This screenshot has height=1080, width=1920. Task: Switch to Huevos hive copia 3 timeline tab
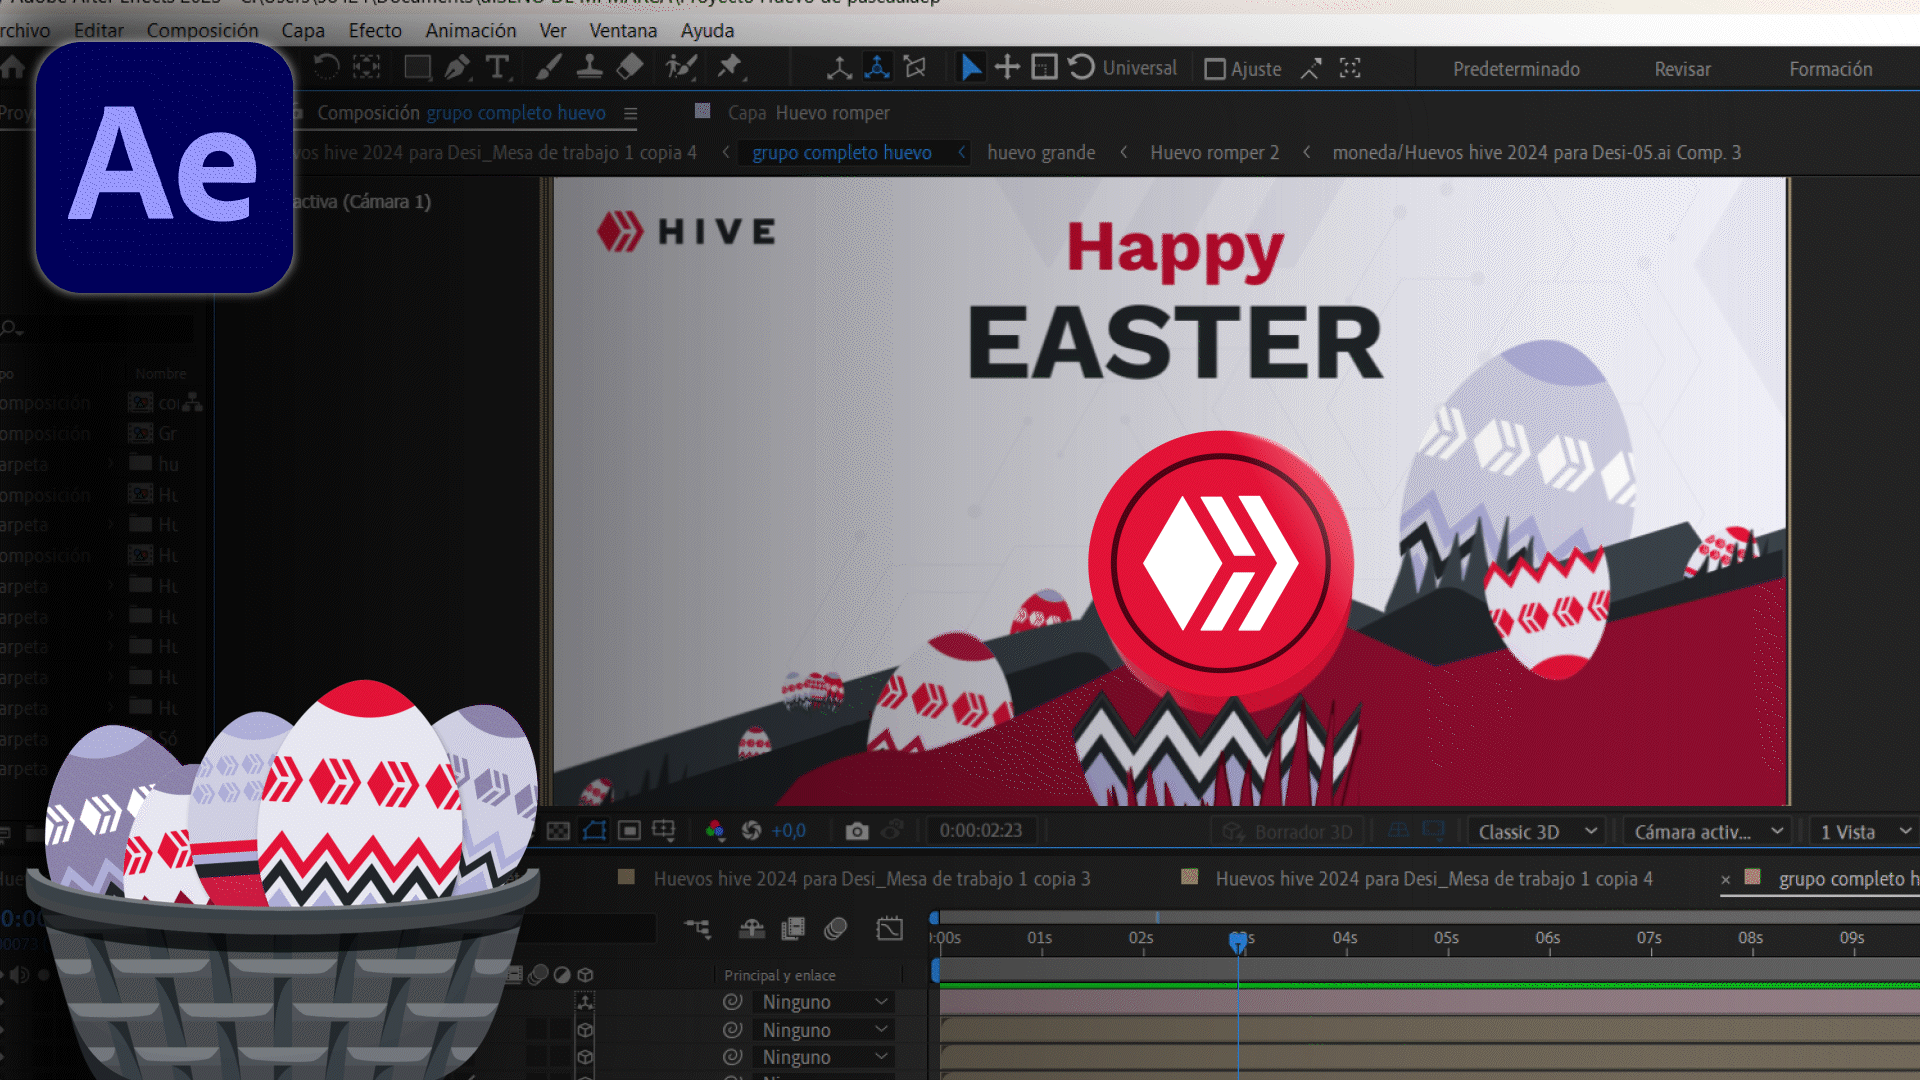pos(870,878)
